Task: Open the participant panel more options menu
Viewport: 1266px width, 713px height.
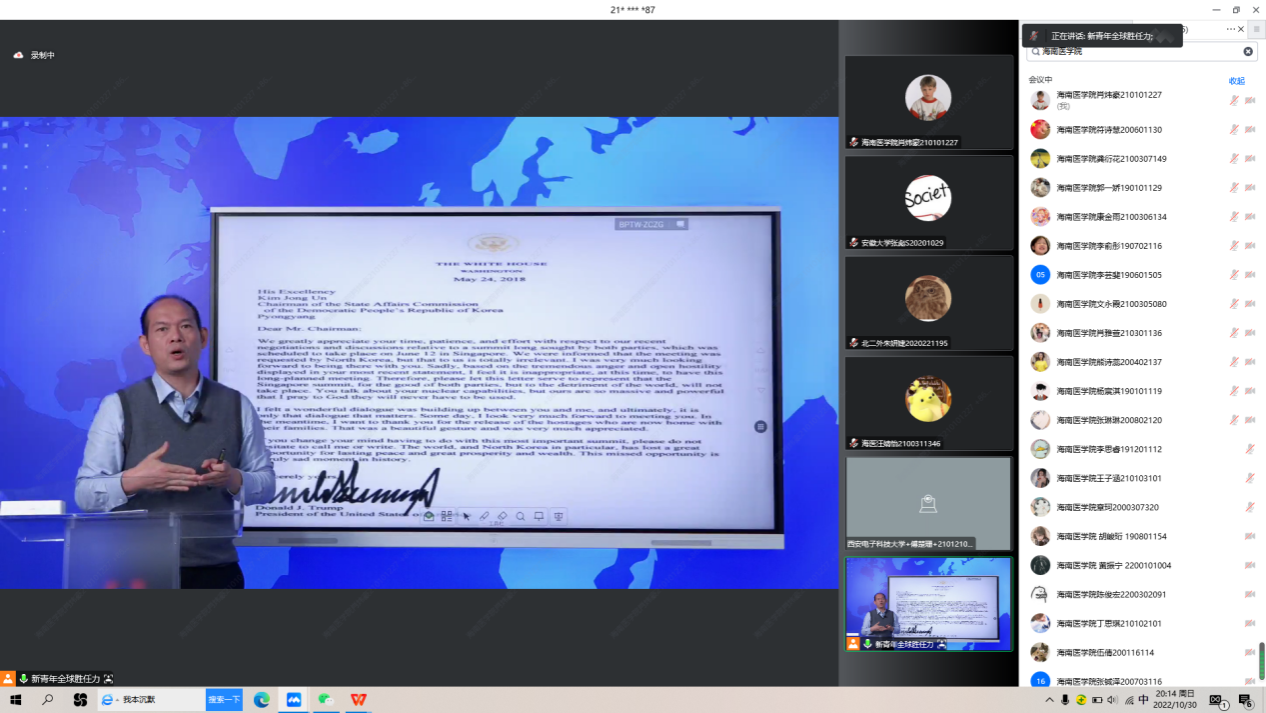Action: point(1230,29)
